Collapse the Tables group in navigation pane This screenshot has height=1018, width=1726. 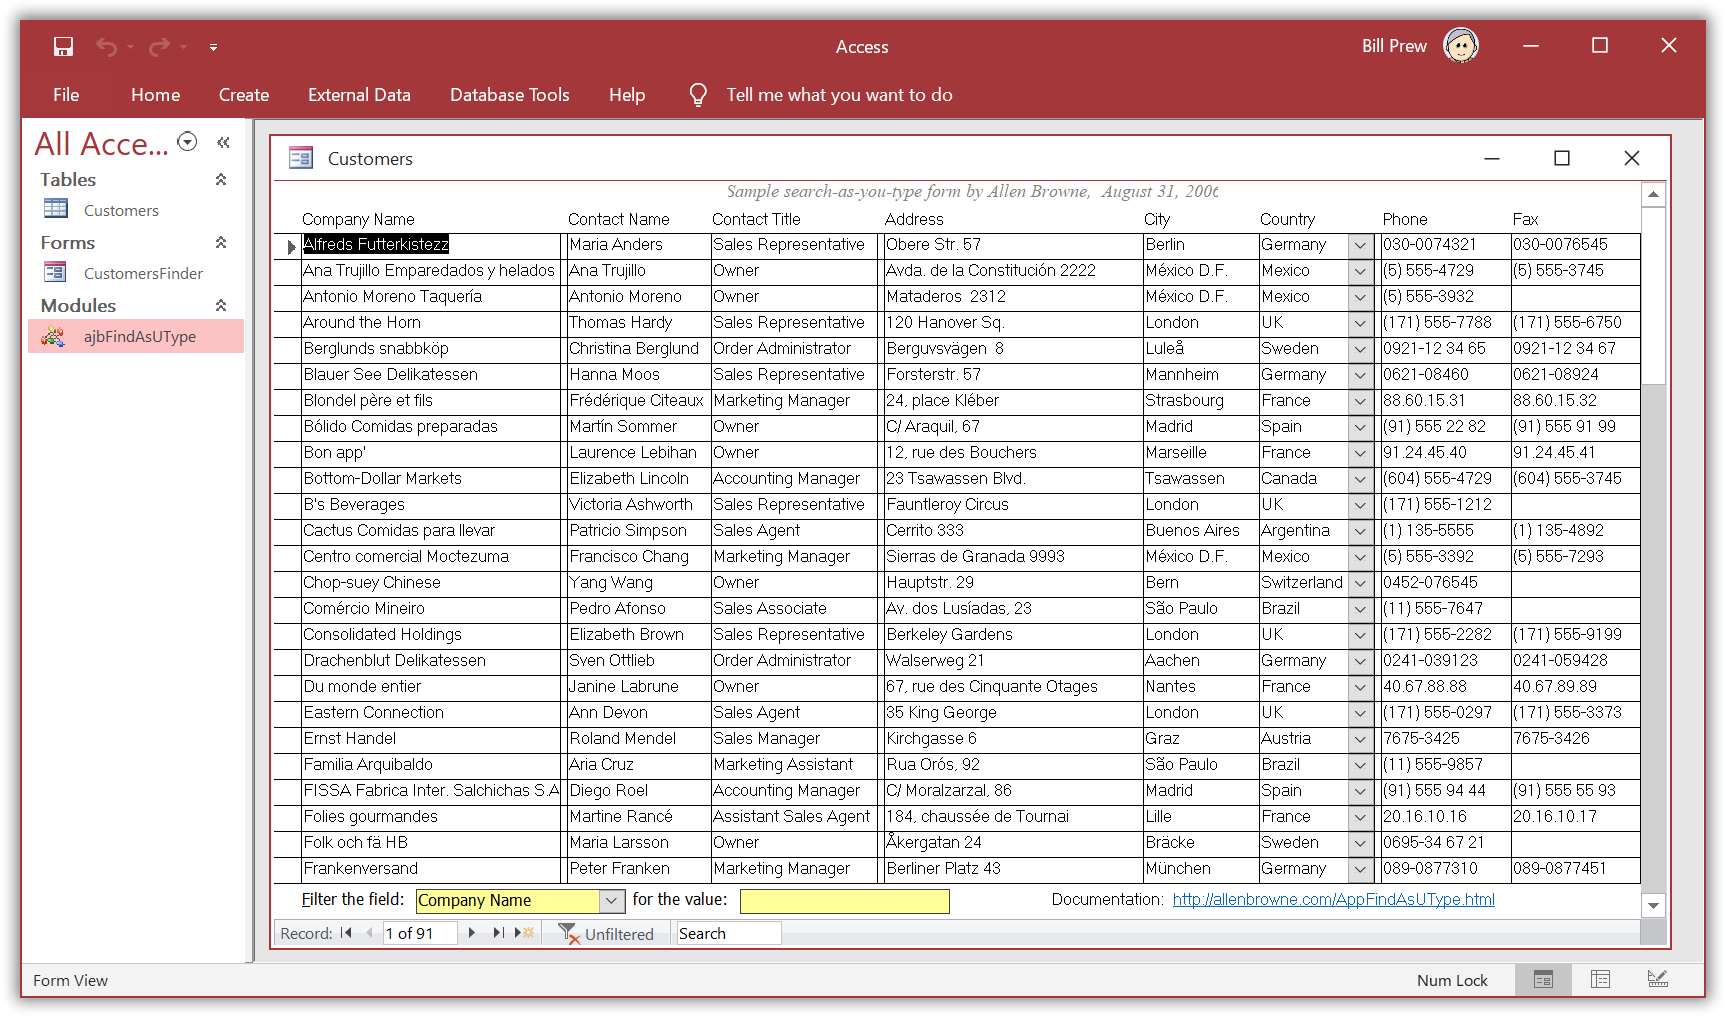[221, 180]
